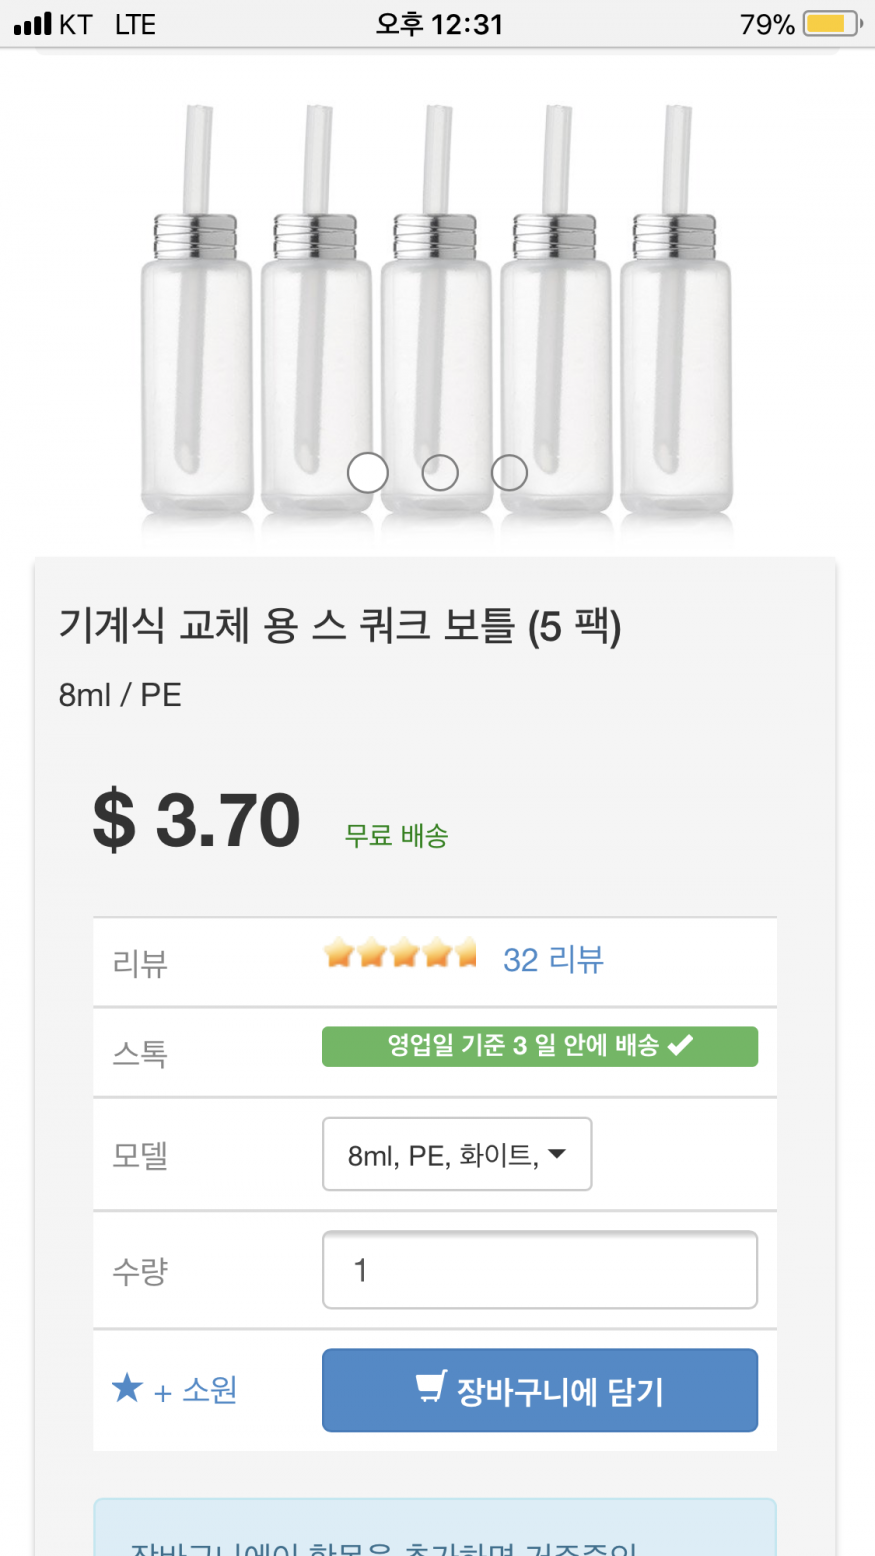Screen dimensions: 875x1556
Task: Click the five-star rating icons
Action: pos(400,954)
